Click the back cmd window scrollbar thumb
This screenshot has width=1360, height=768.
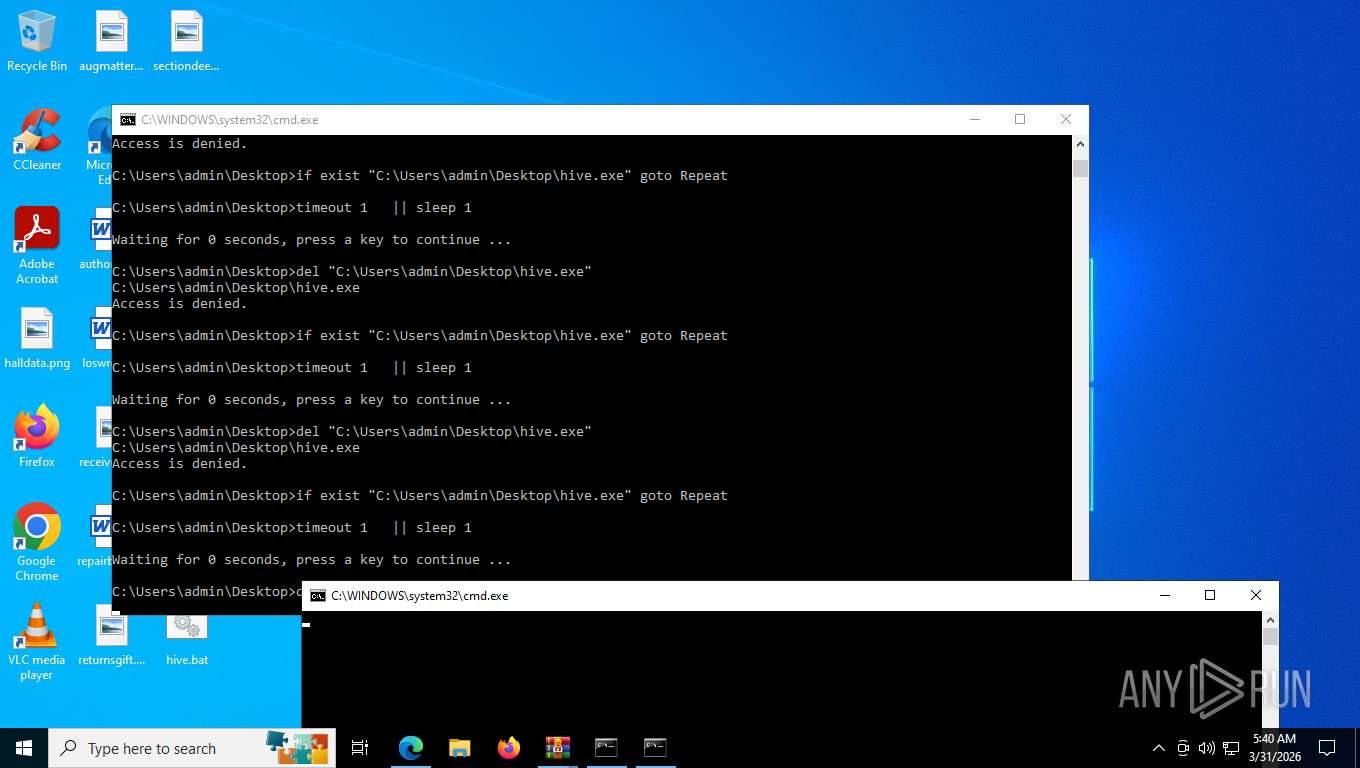click(x=1080, y=168)
